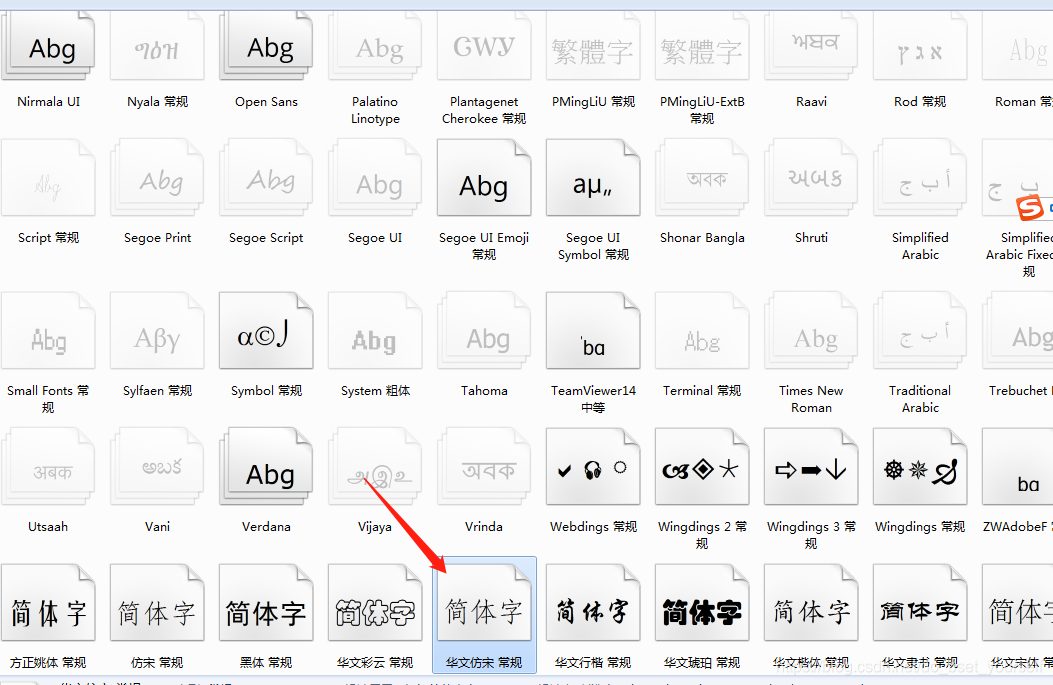Image resolution: width=1053 pixels, height=685 pixels.
Task: Choose the 华文彩云 常规 font icon
Action: coord(375,603)
